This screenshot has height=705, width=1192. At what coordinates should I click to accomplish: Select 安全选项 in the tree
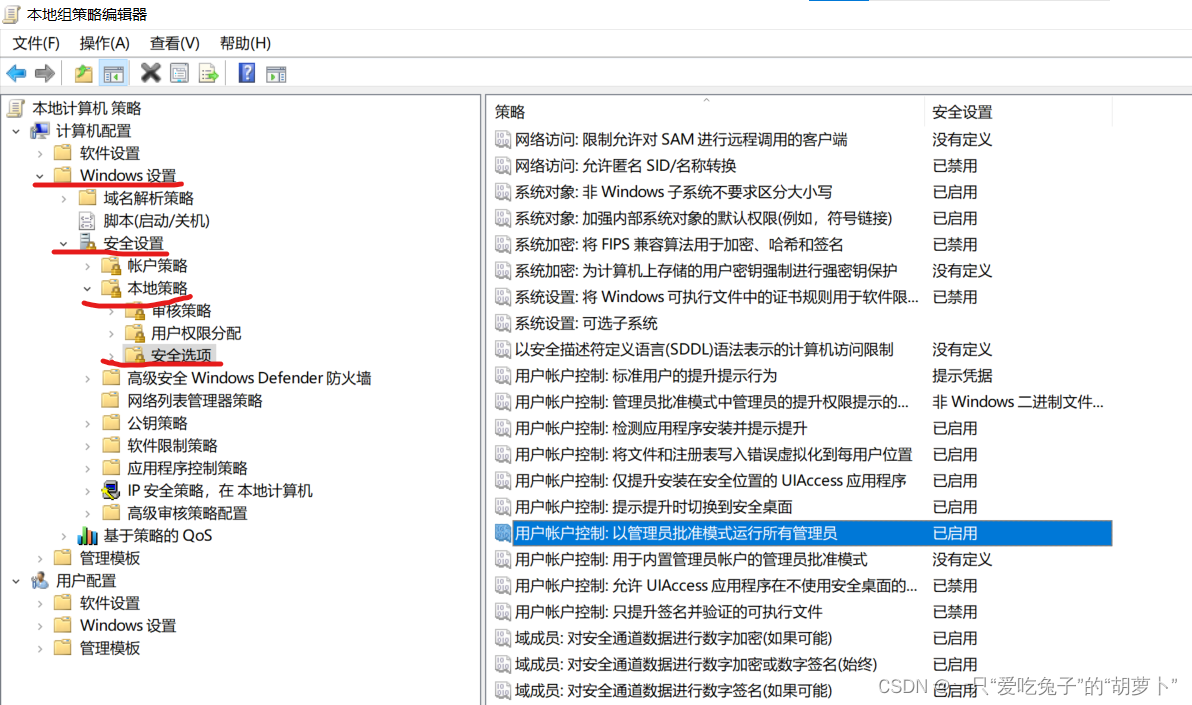click(181, 355)
